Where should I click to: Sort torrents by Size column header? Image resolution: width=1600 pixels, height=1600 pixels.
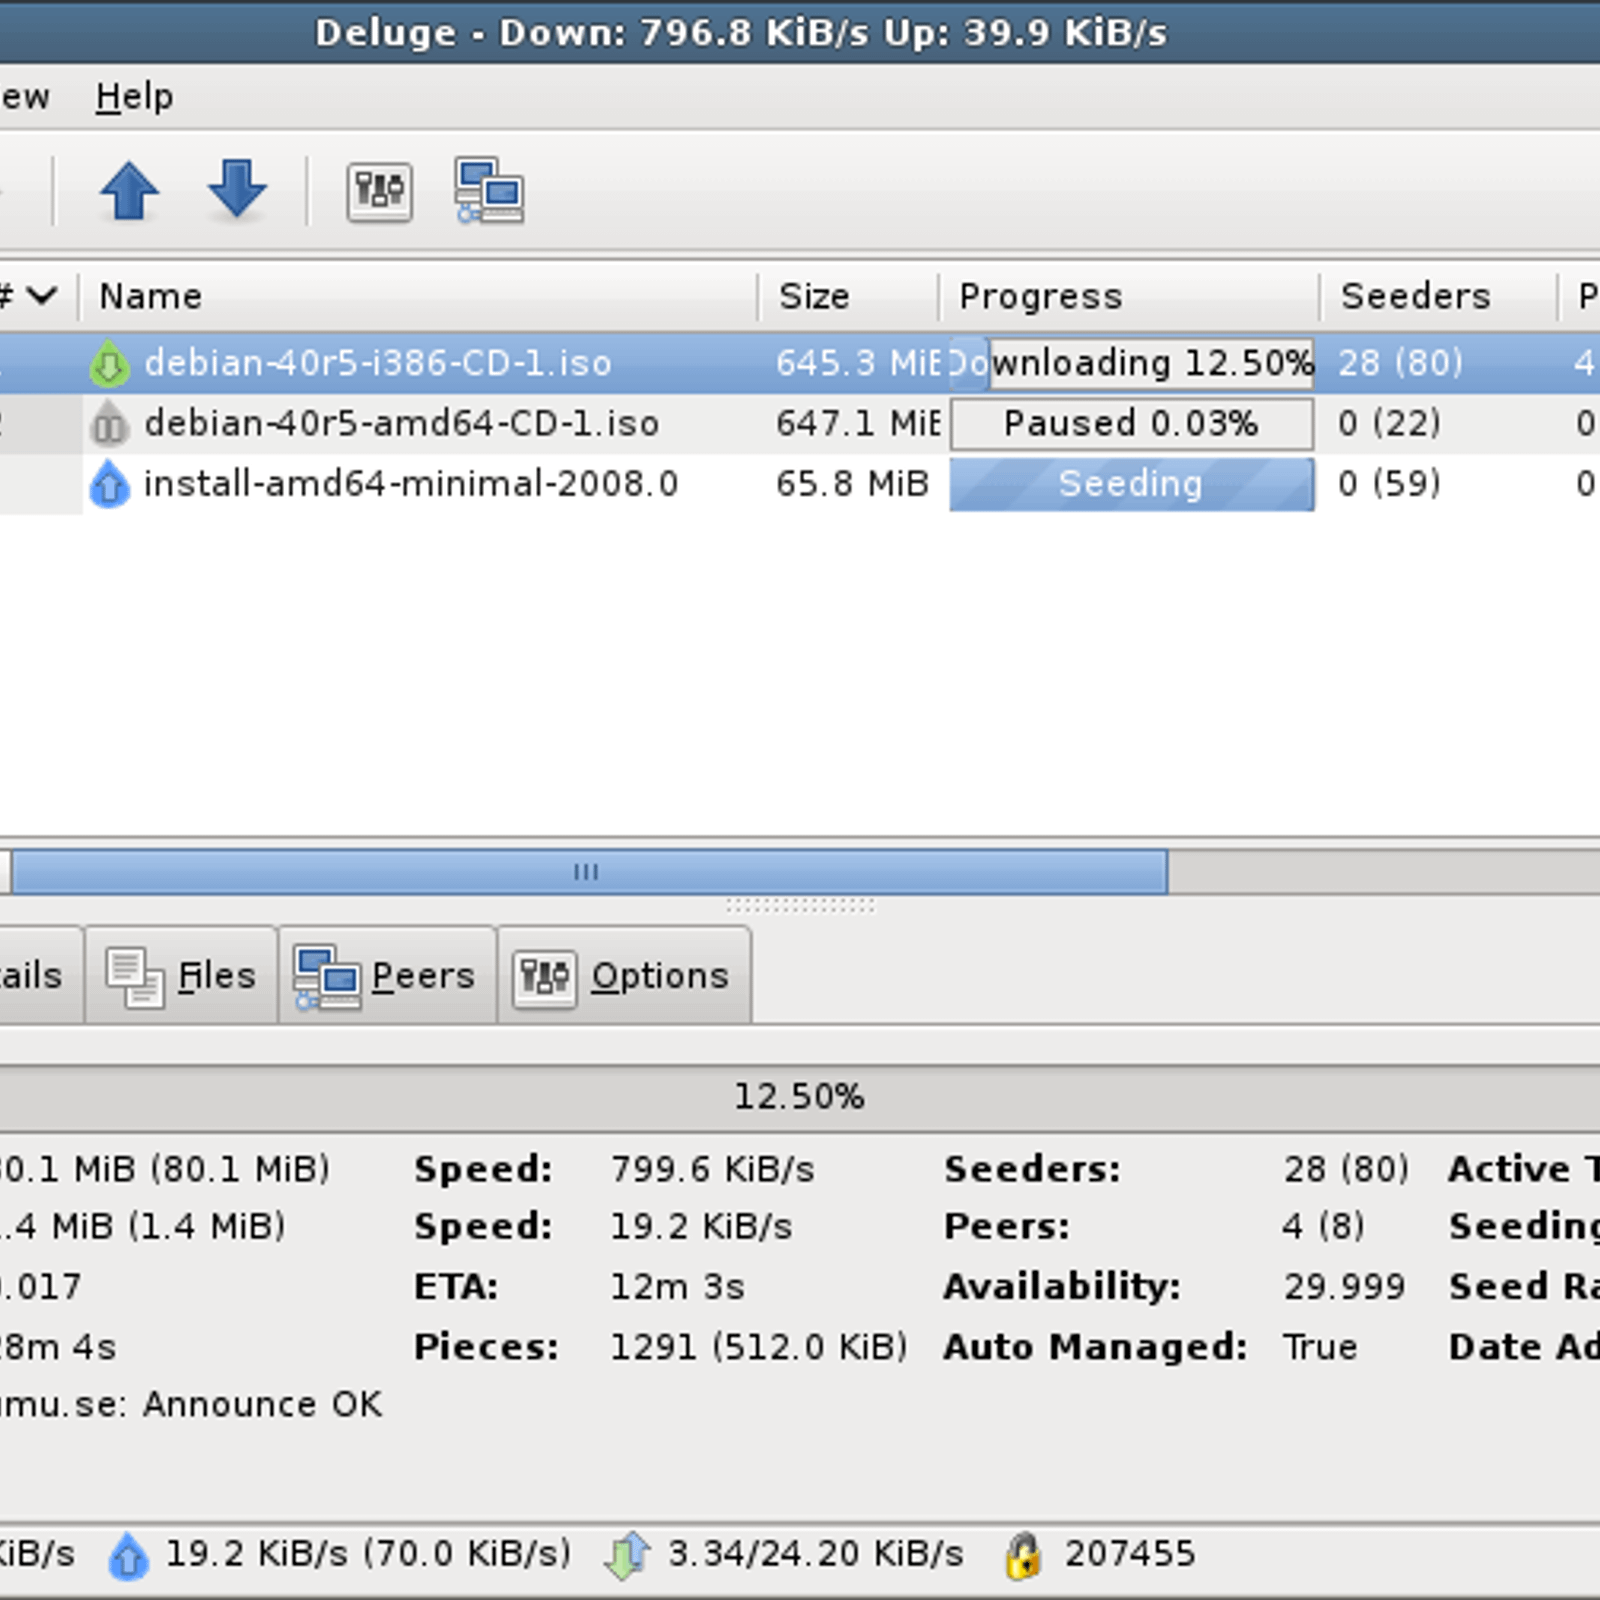pos(848,296)
